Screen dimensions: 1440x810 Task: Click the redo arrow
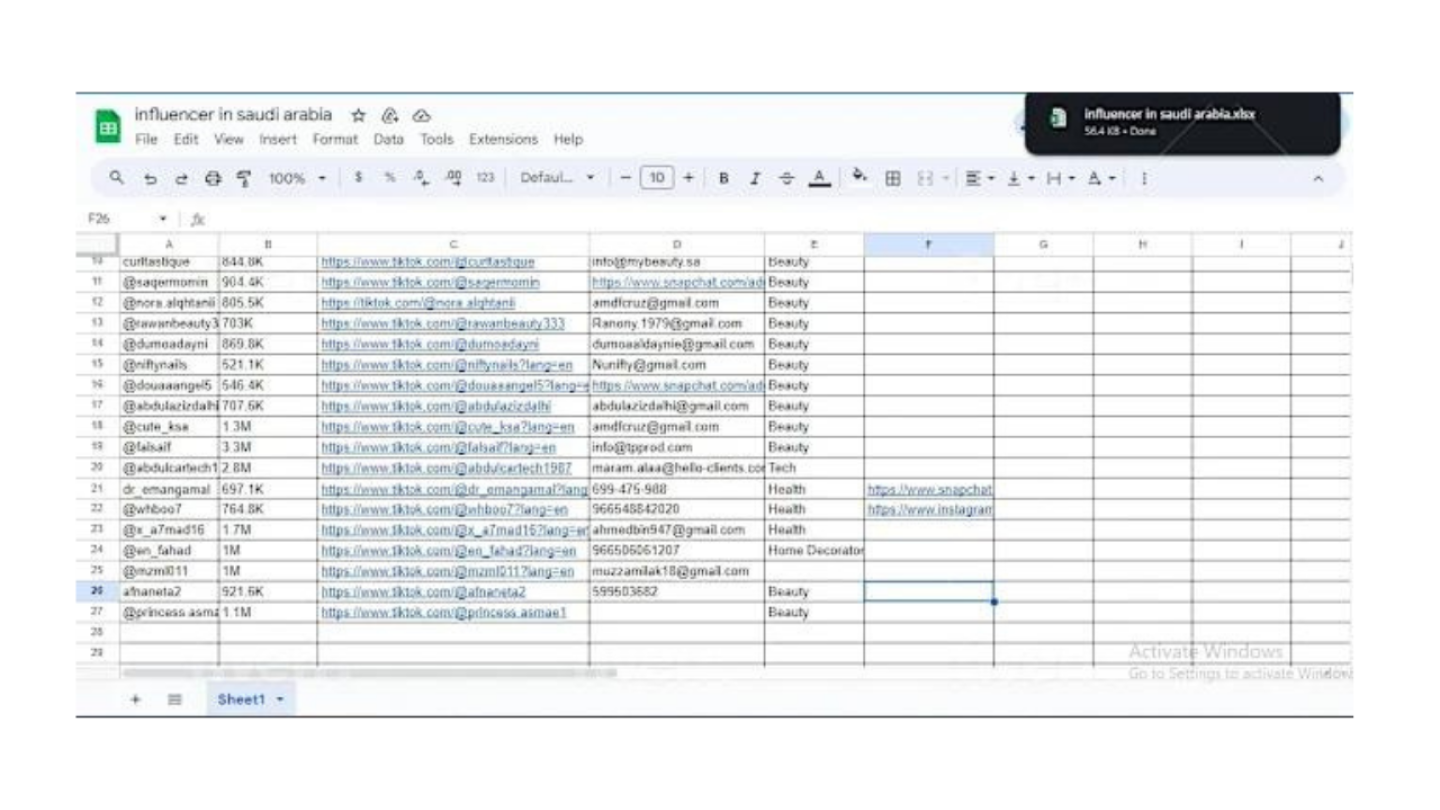pos(180,179)
